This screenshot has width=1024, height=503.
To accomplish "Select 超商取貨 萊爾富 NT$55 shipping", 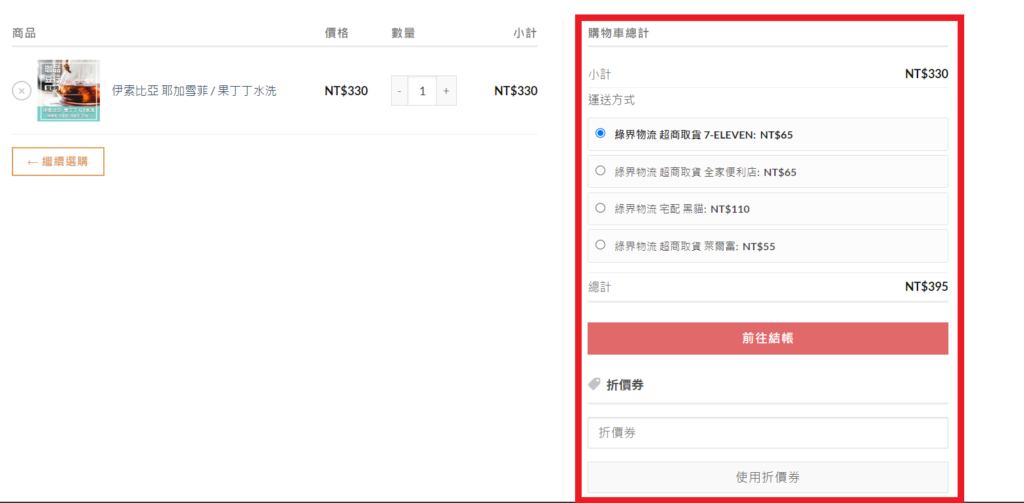I will pos(600,245).
